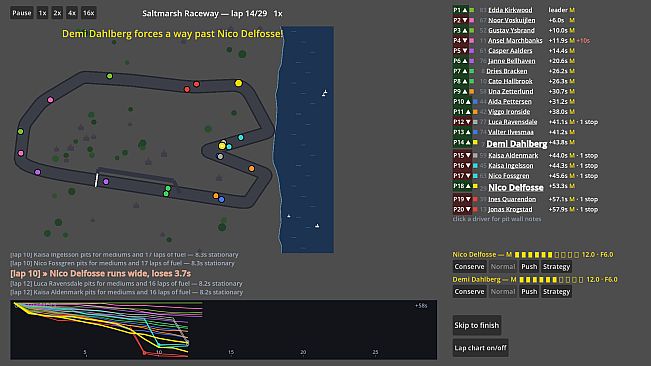Set Nico Delfosse to Conserve mode
Image resolution: width=651 pixels, height=366 pixels.
click(x=469, y=267)
